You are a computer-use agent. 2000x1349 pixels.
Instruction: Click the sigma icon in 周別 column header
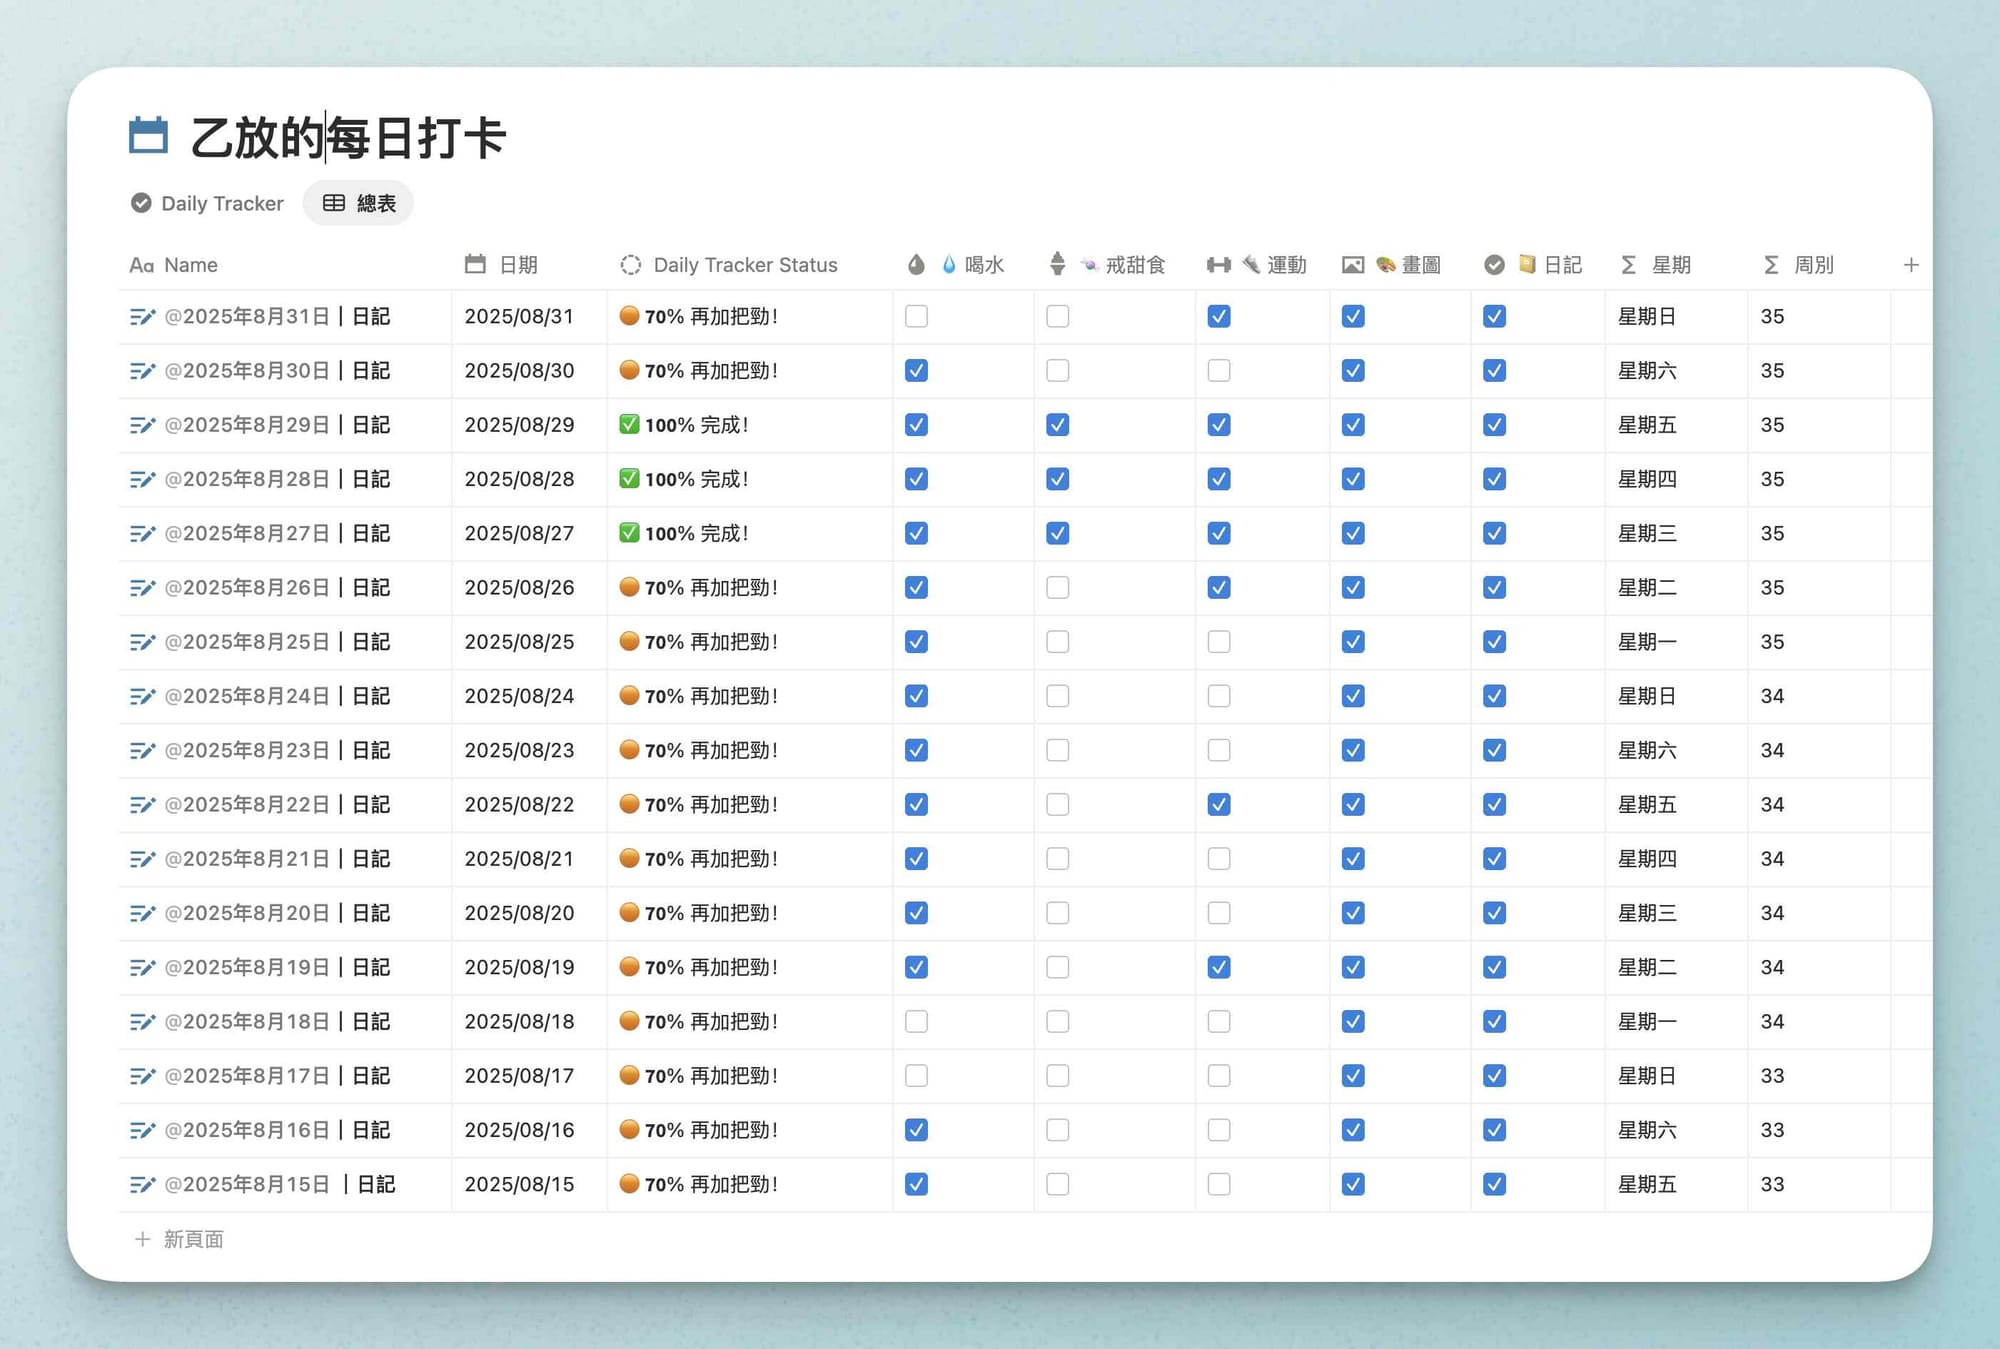click(x=1771, y=265)
